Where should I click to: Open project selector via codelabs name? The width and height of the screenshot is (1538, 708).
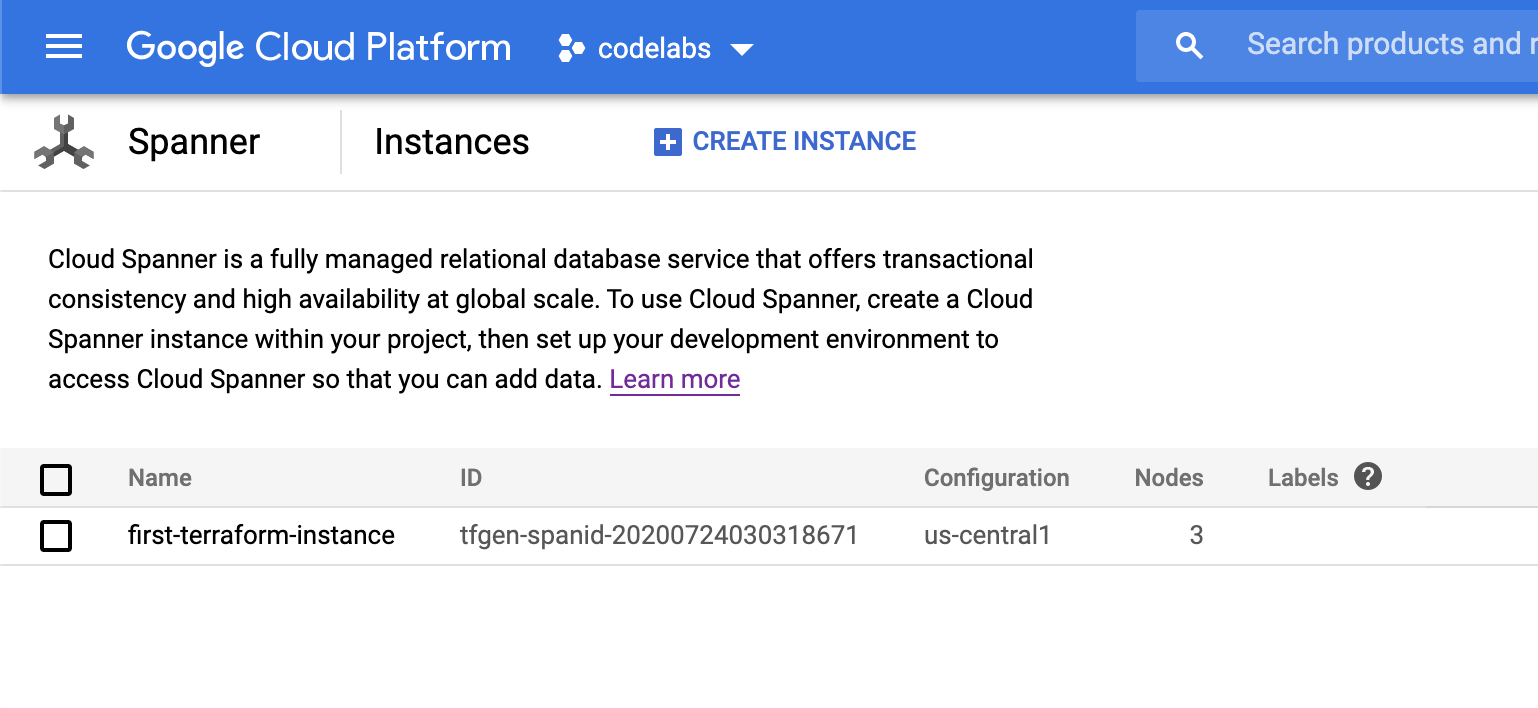tap(654, 48)
